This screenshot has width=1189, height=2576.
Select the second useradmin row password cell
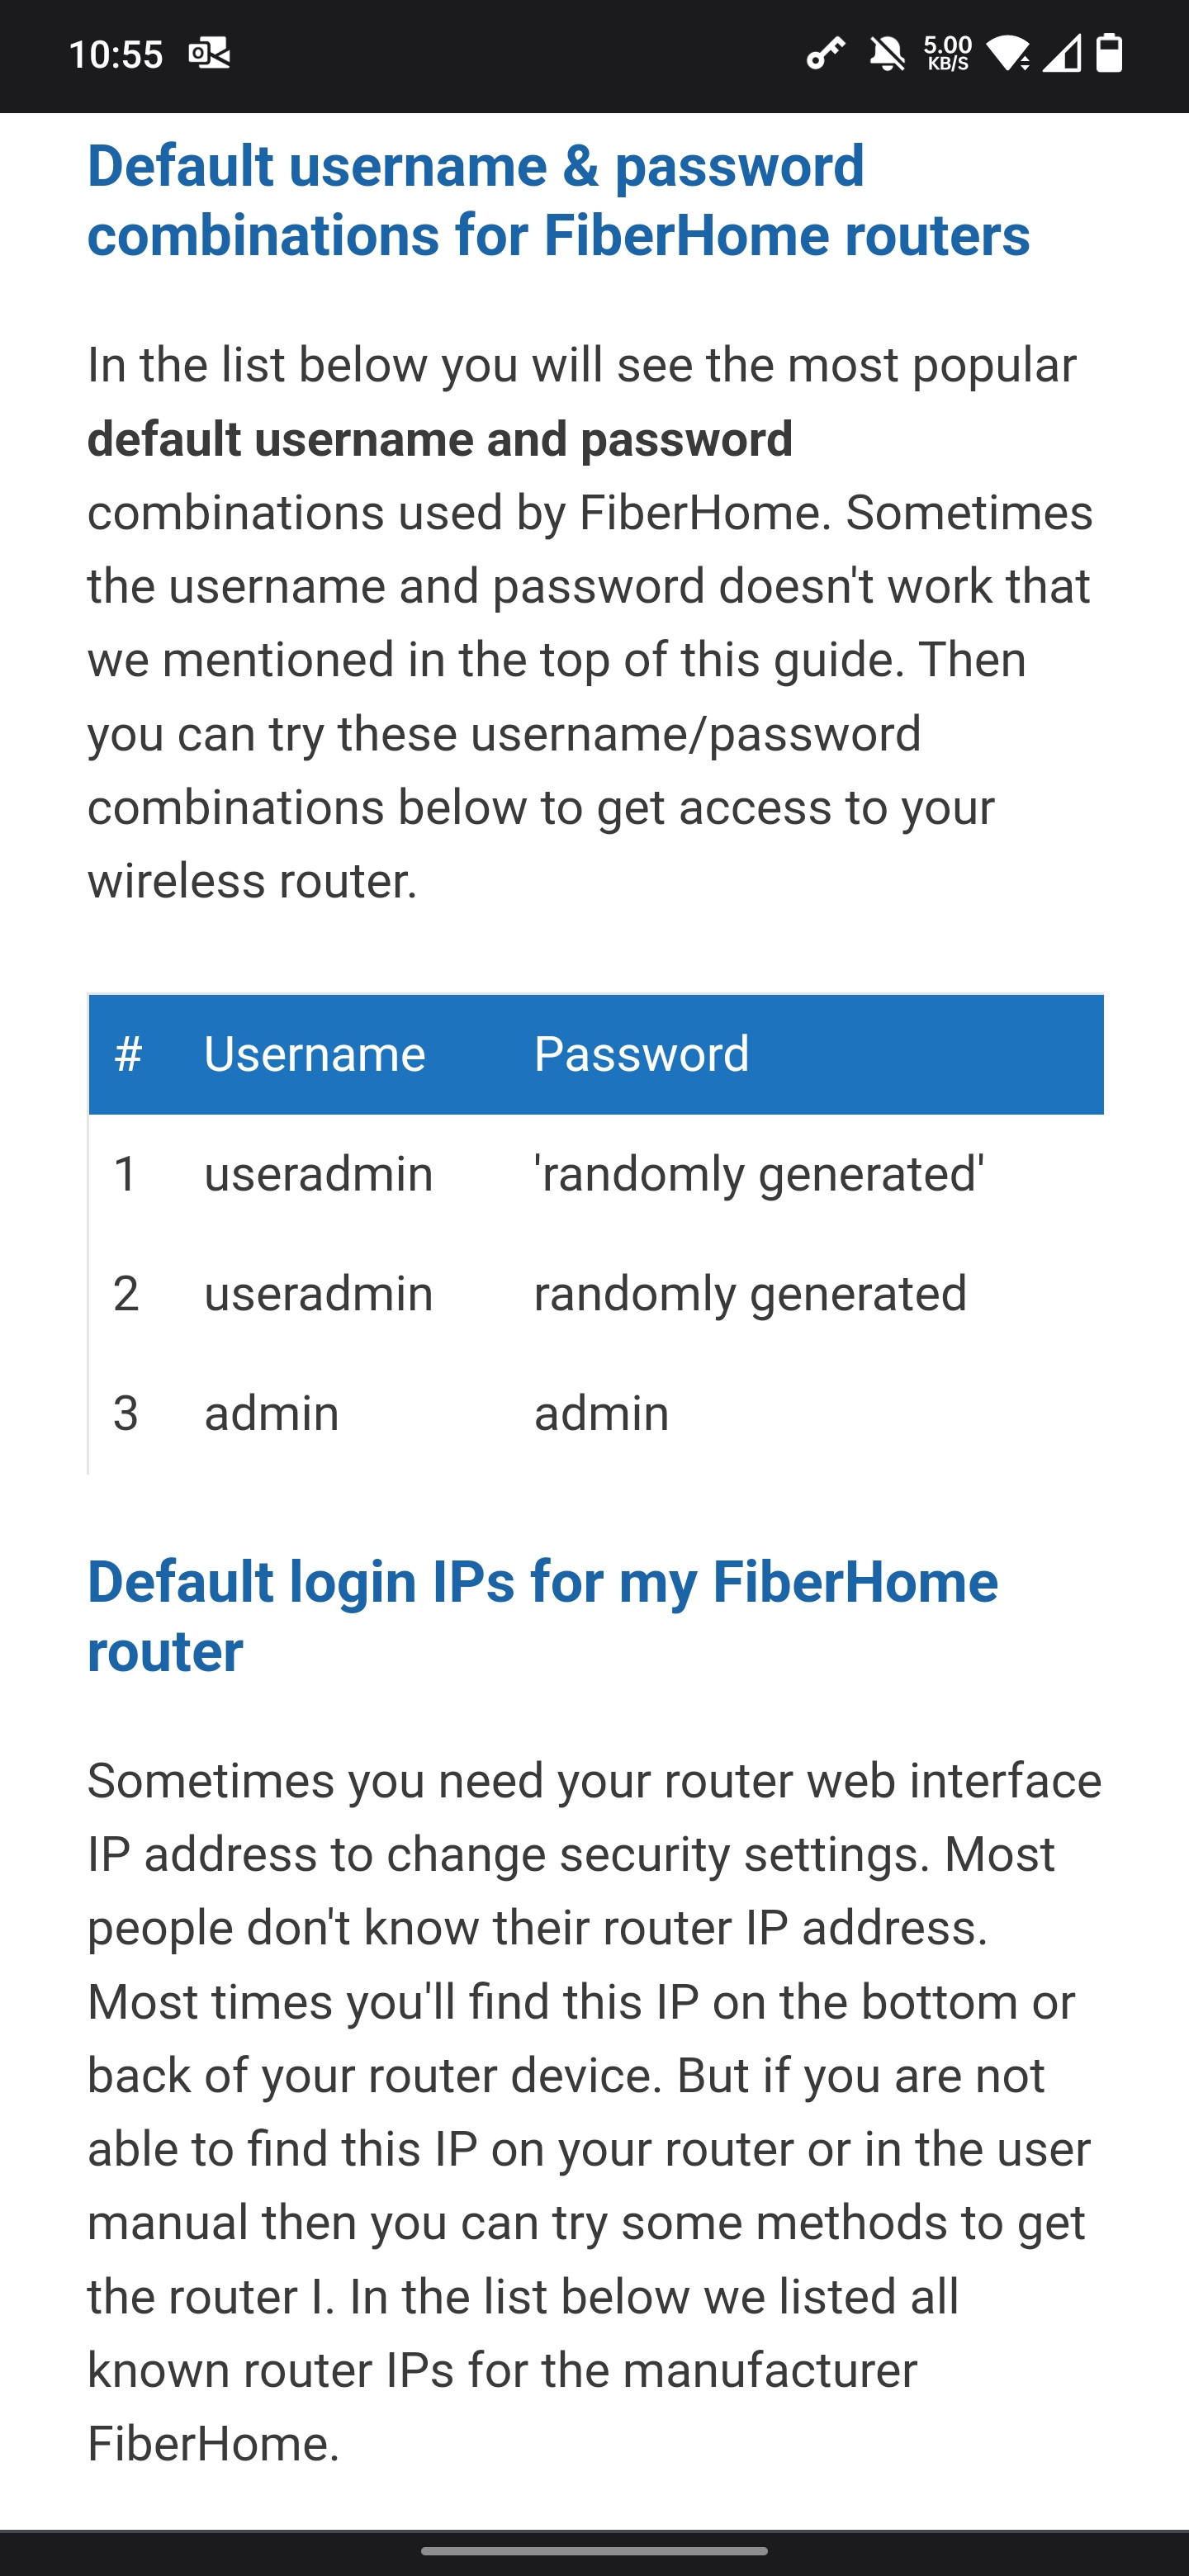click(751, 1294)
